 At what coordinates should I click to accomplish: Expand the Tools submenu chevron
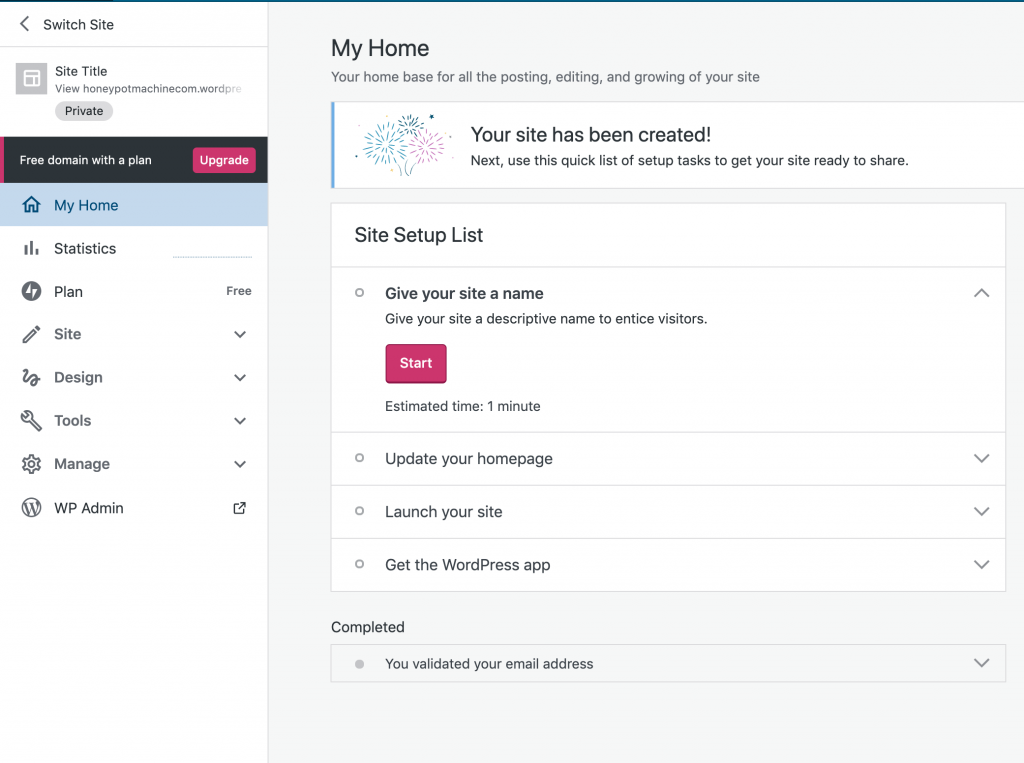coord(240,421)
